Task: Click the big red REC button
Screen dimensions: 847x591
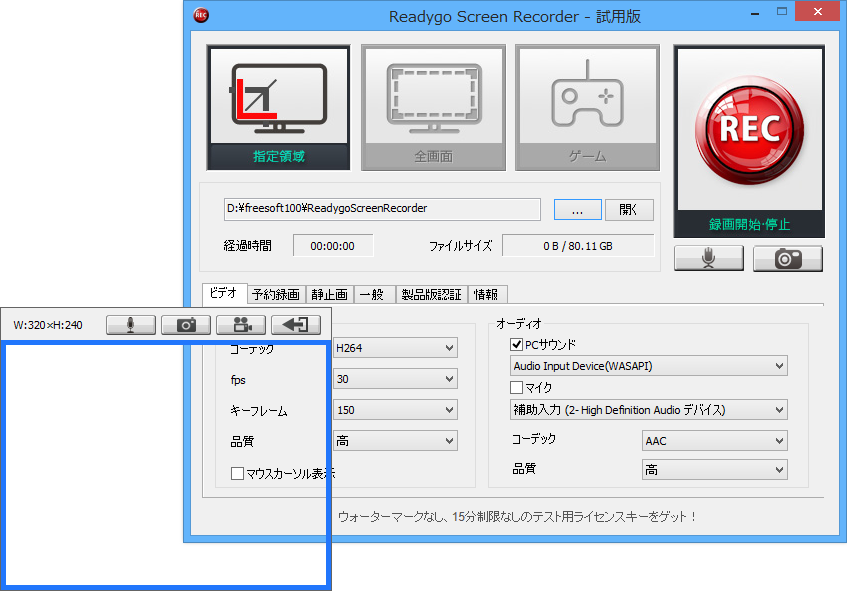Action: pyautogui.click(x=749, y=130)
